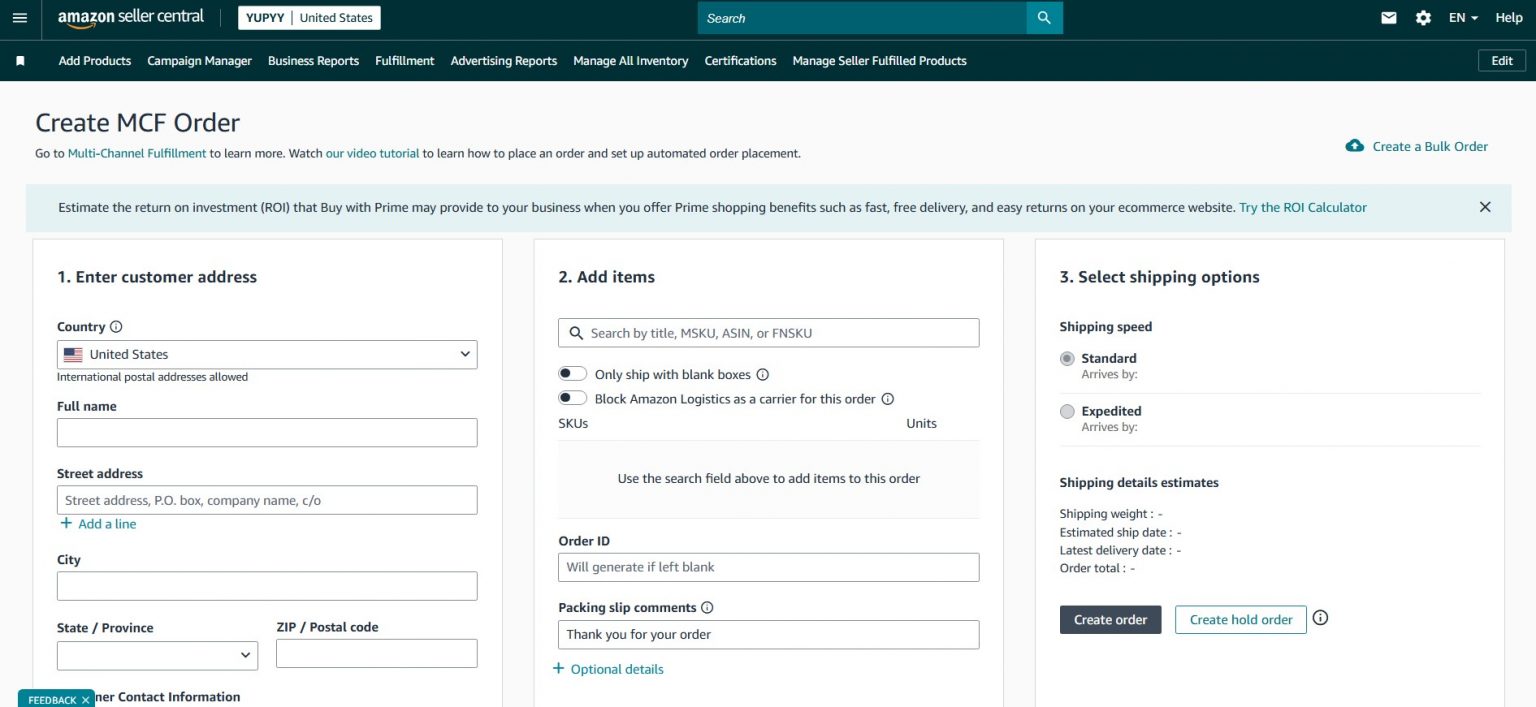Open the EN language dropdown
Image resolution: width=1536 pixels, height=707 pixels.
click(1461, 17)
